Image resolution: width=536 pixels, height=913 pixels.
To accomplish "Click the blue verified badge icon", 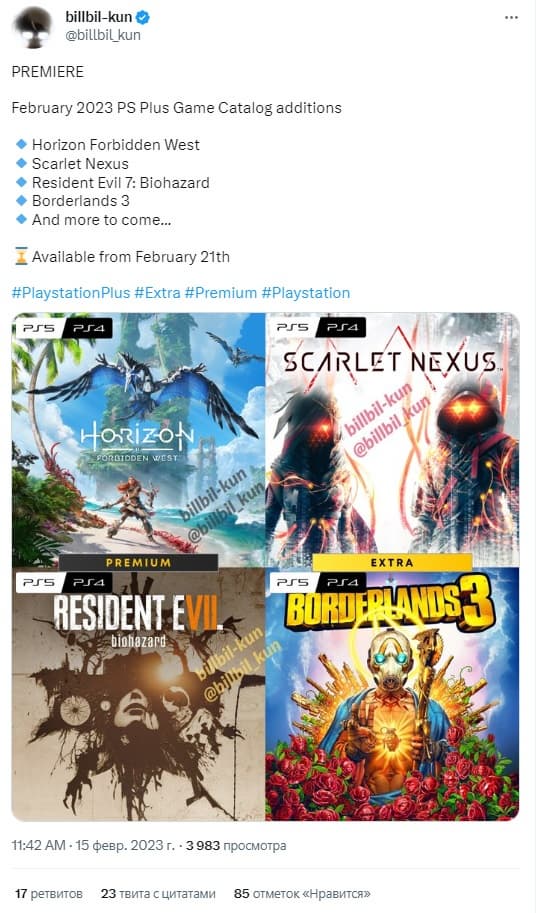I will pyautogui.click(x=143, y=17).
